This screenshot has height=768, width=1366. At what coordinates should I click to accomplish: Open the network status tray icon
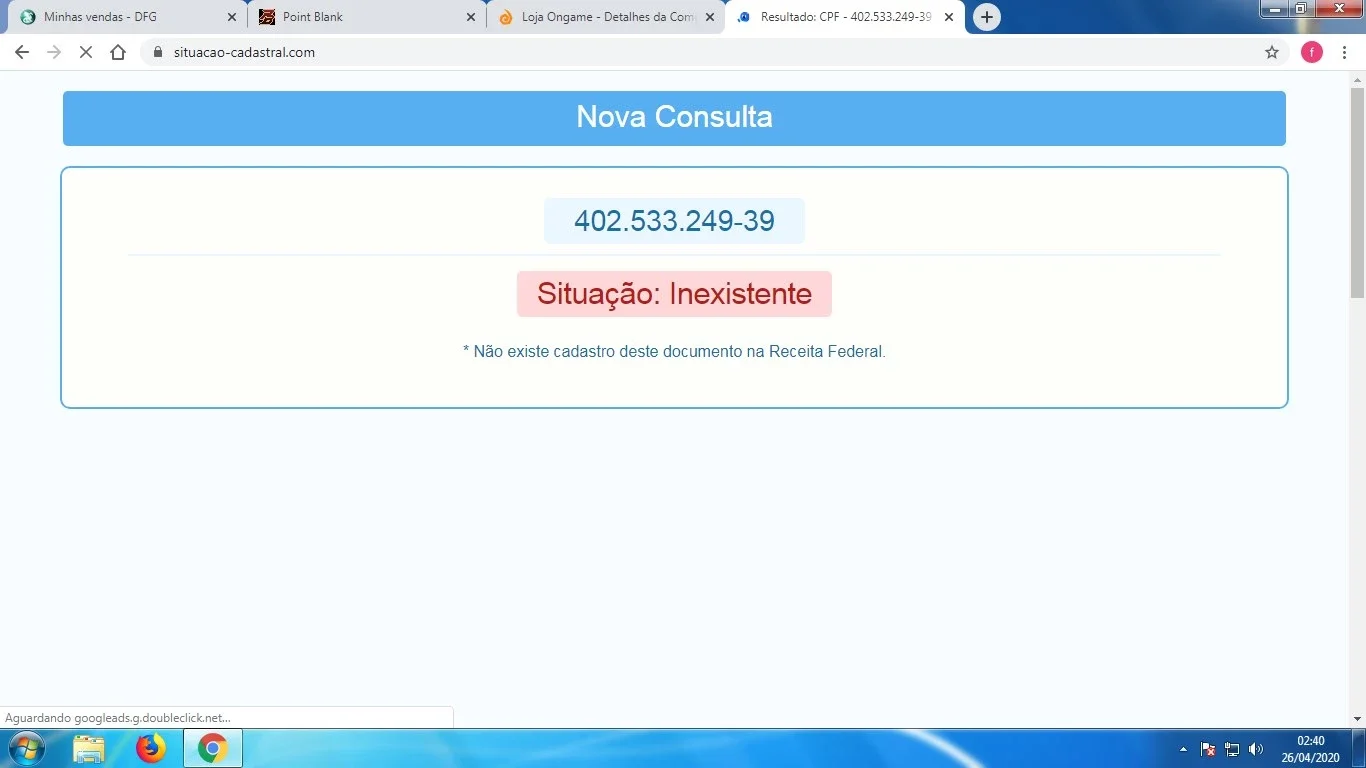pyautogui.click(x=1232, y=749)
